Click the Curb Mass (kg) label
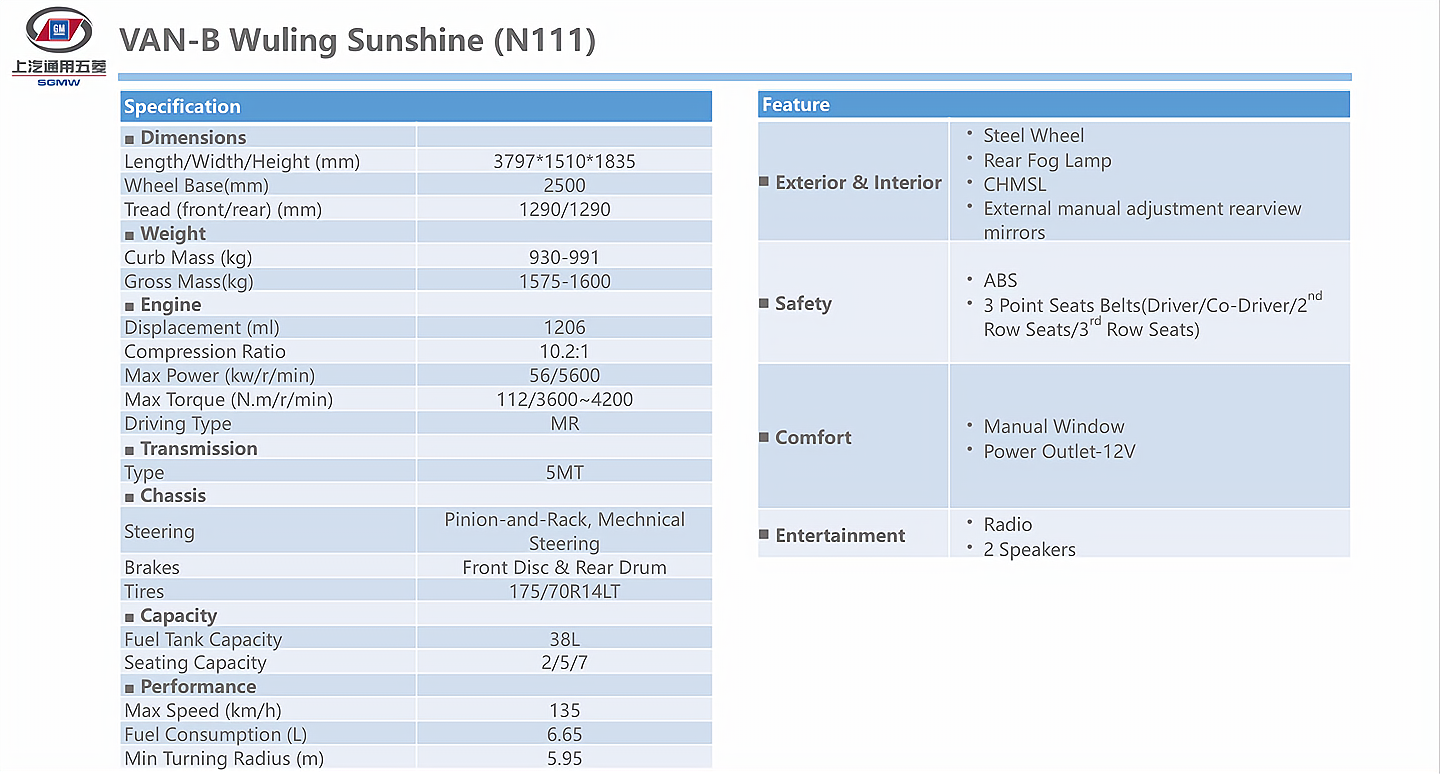The width and height of the screenshot is (1440, 775). coord(188,257)
